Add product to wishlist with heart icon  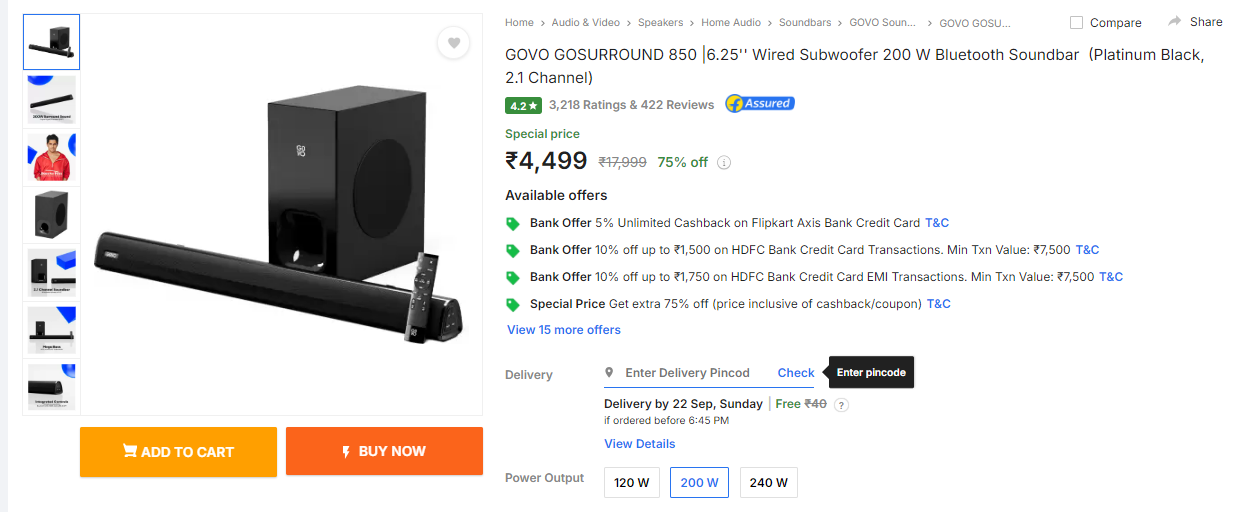click(x=453, y=43)
